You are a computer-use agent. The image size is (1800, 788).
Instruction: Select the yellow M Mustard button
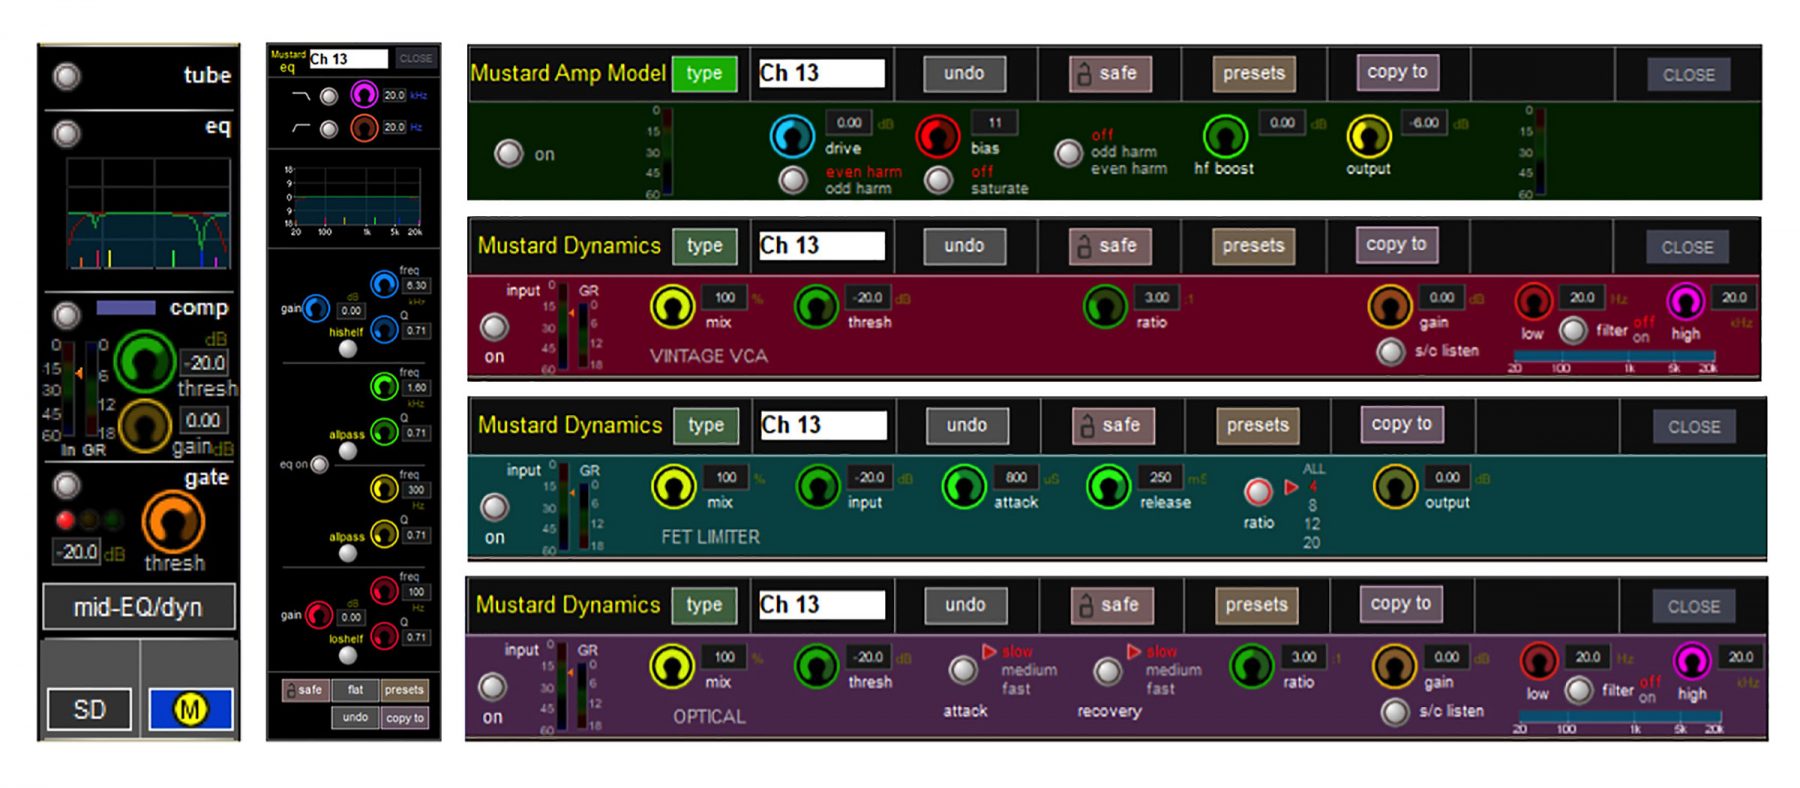tap(190, 709)
